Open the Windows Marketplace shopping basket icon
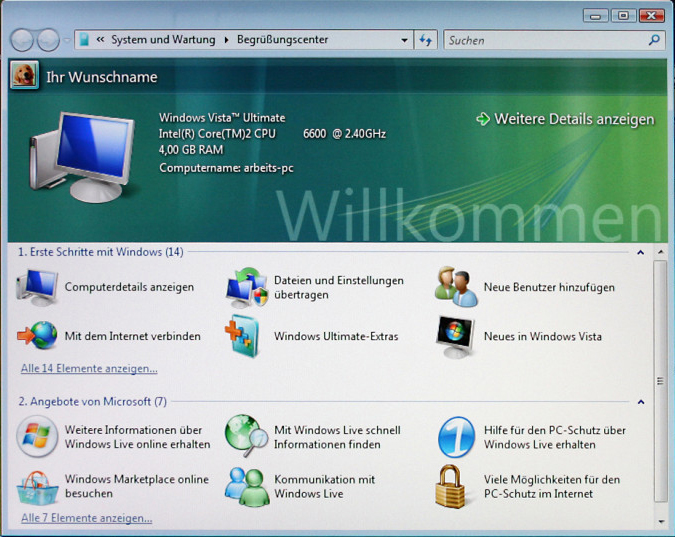Viewport: 675px width, 537px height. point(37,487)
